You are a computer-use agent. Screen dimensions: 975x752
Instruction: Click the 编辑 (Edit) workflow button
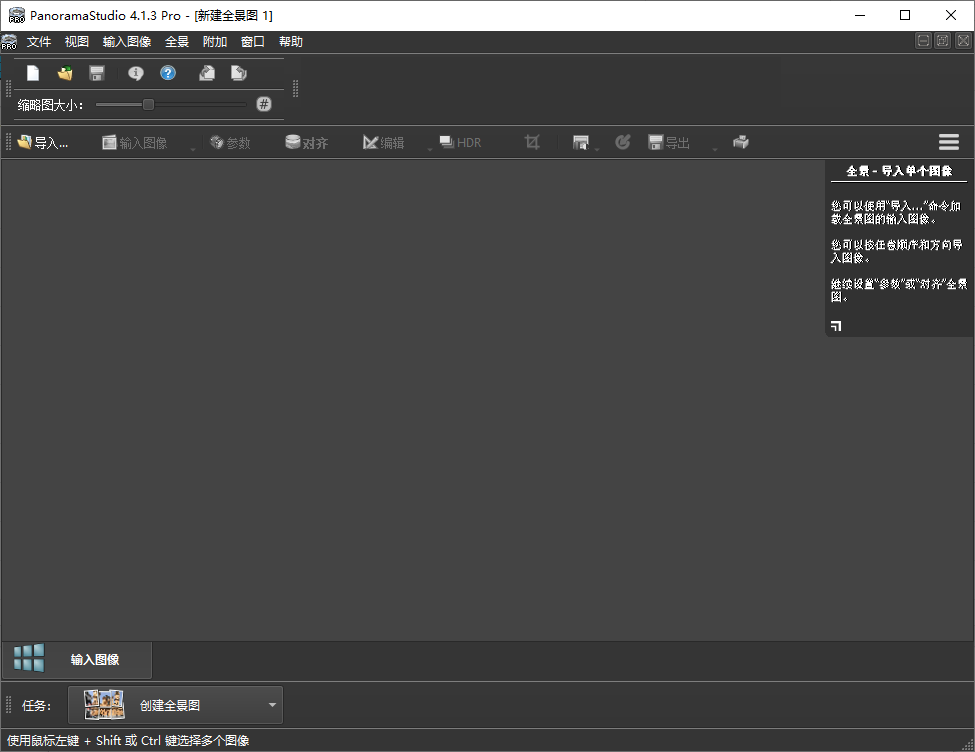coord(382,142)
